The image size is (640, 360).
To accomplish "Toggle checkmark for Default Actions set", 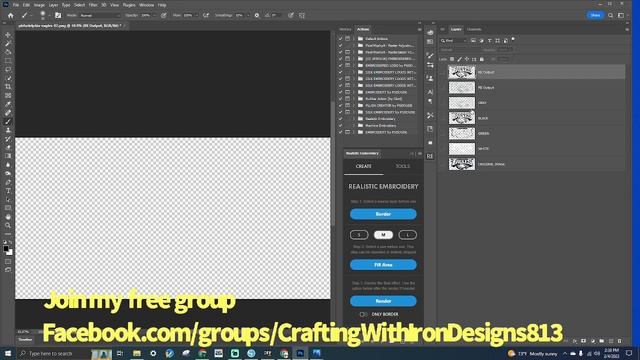I will tap(340, 39).
